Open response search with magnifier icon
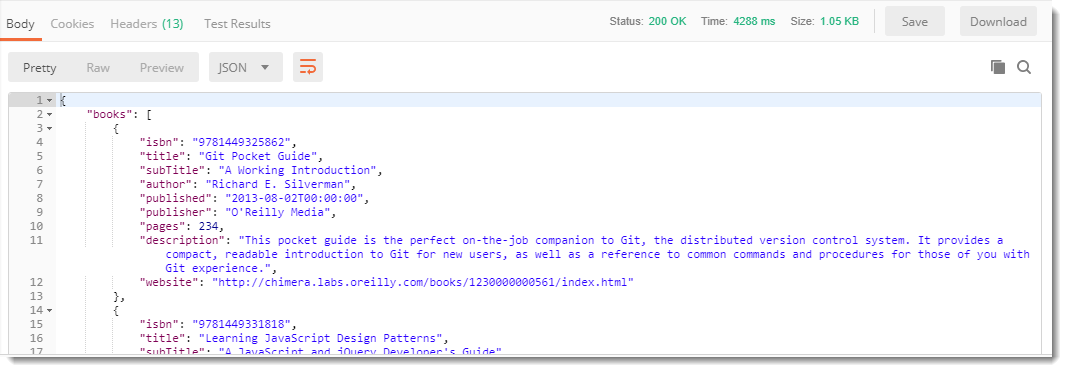The image size is (1067, 372). tap(1023, 67)
